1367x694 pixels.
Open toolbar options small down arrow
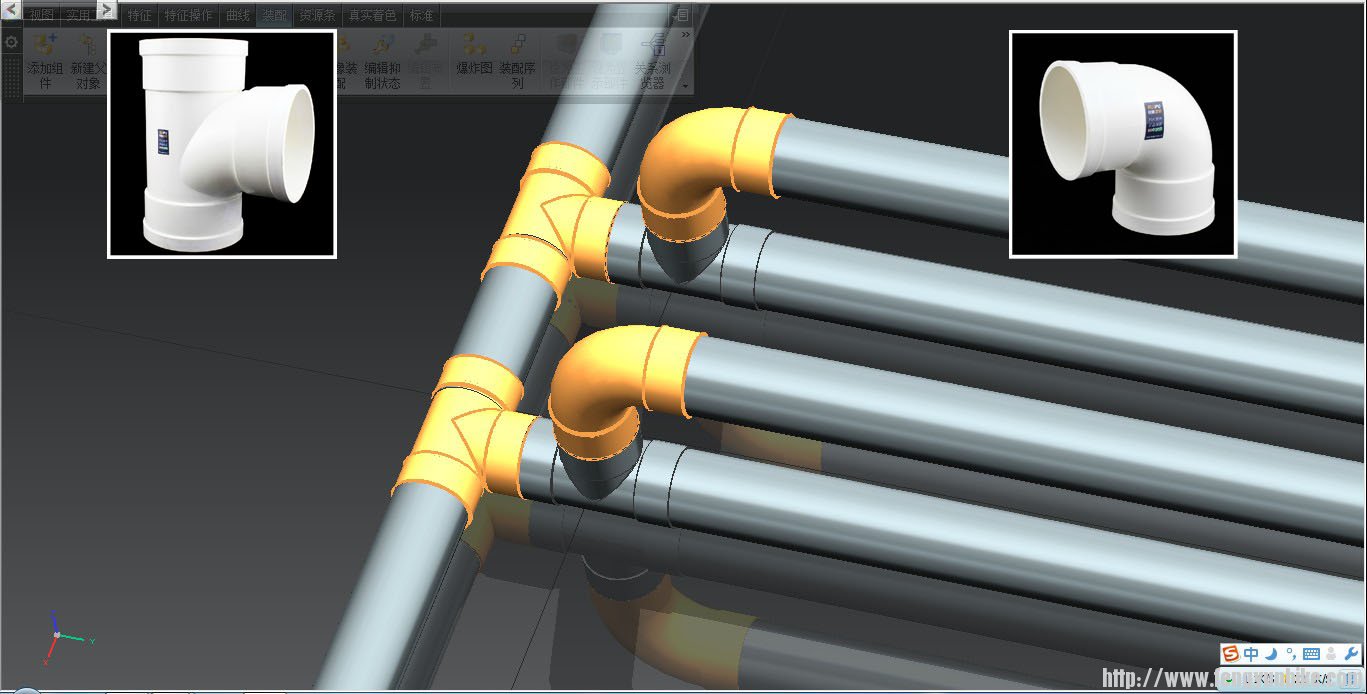point(685,86)
